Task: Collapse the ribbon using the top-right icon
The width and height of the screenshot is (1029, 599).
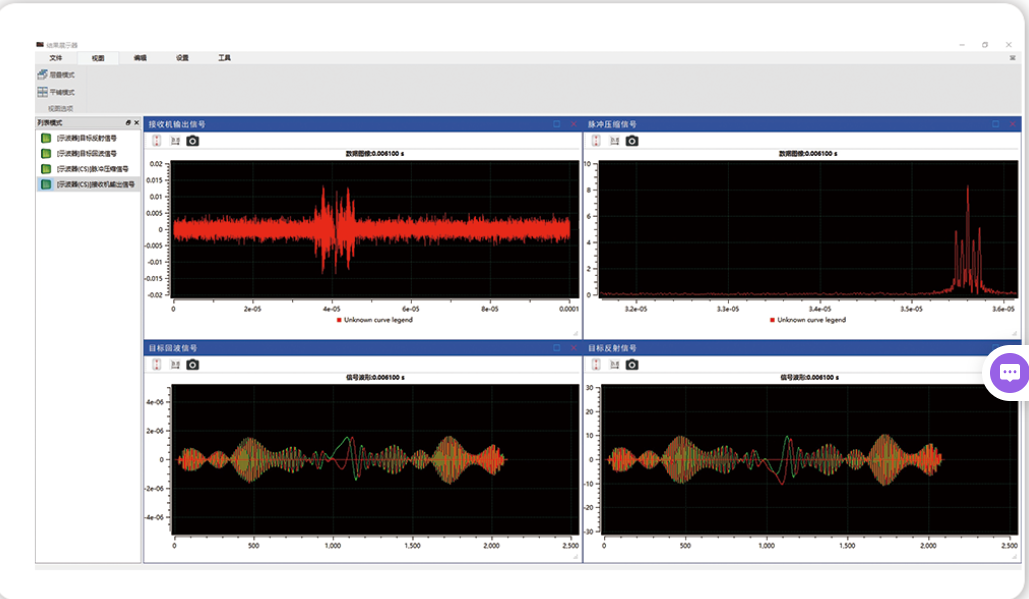Action: pyautogui.click(x=1012, y=58)
